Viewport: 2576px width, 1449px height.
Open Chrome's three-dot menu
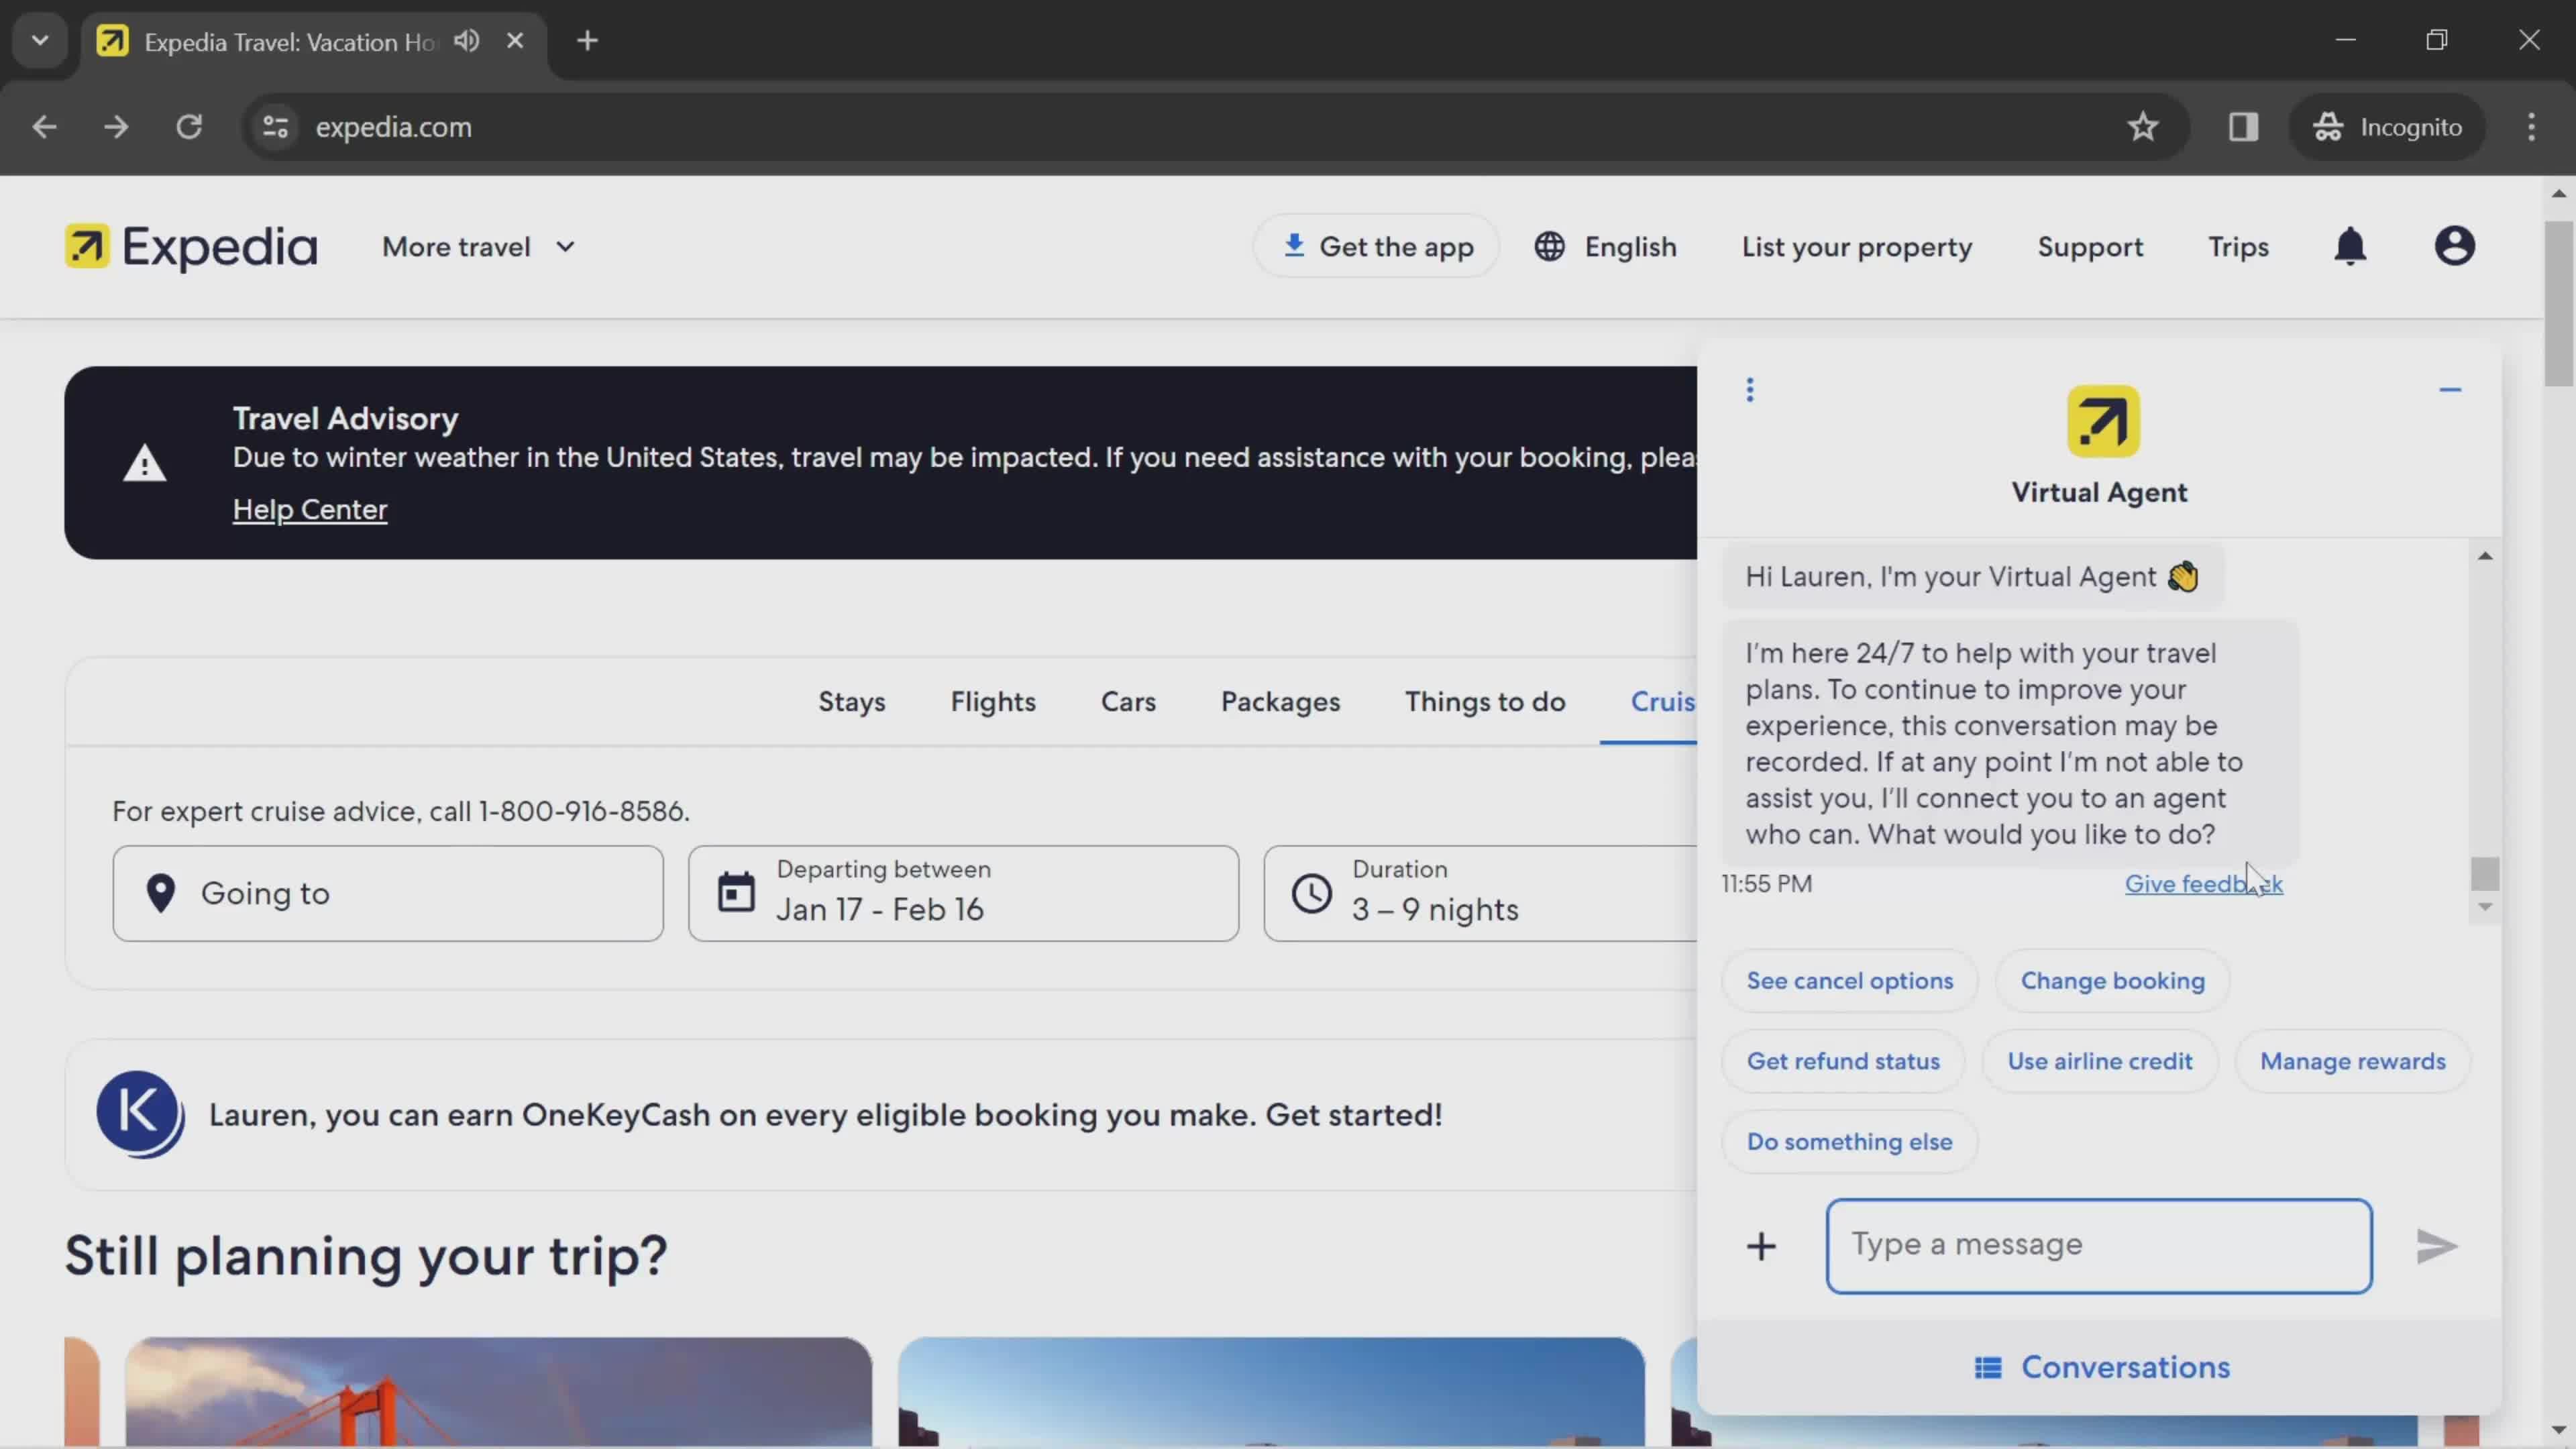tap(2531, 127)
